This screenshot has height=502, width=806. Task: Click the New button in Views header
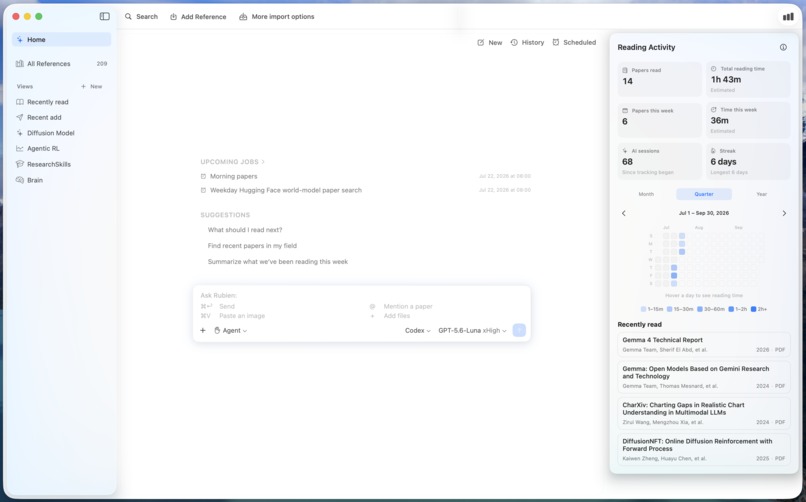tap(91, 86)
